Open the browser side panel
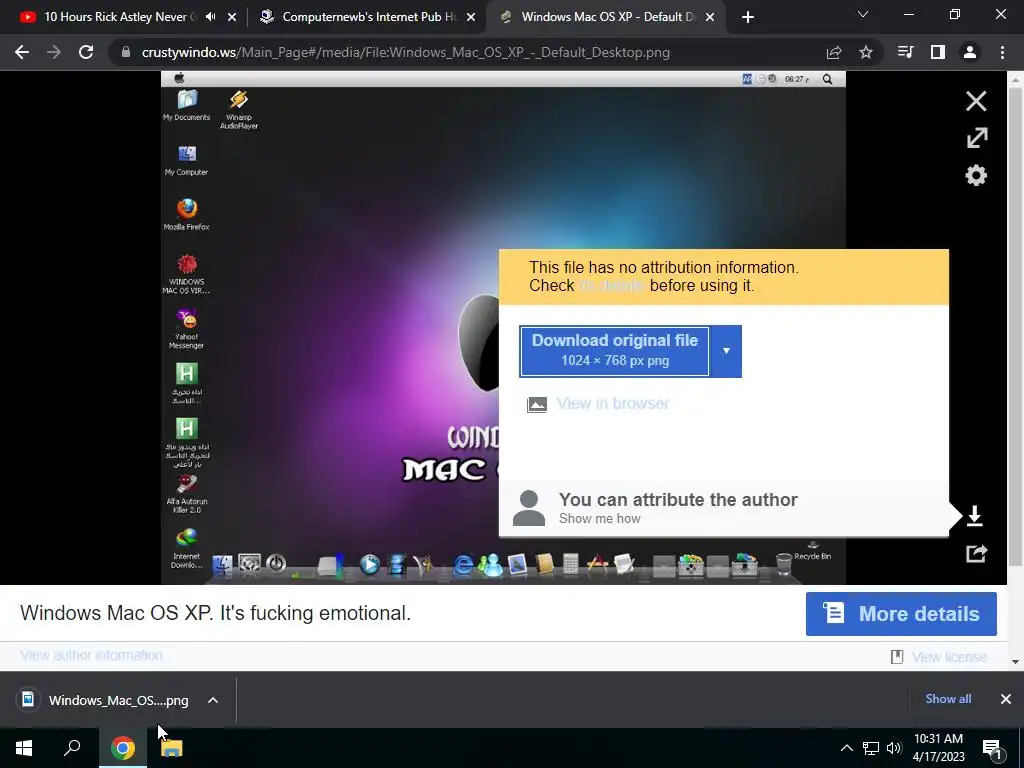Image resolution: width=1024 pixels, height=768 pixels. [x=938, y=52]
